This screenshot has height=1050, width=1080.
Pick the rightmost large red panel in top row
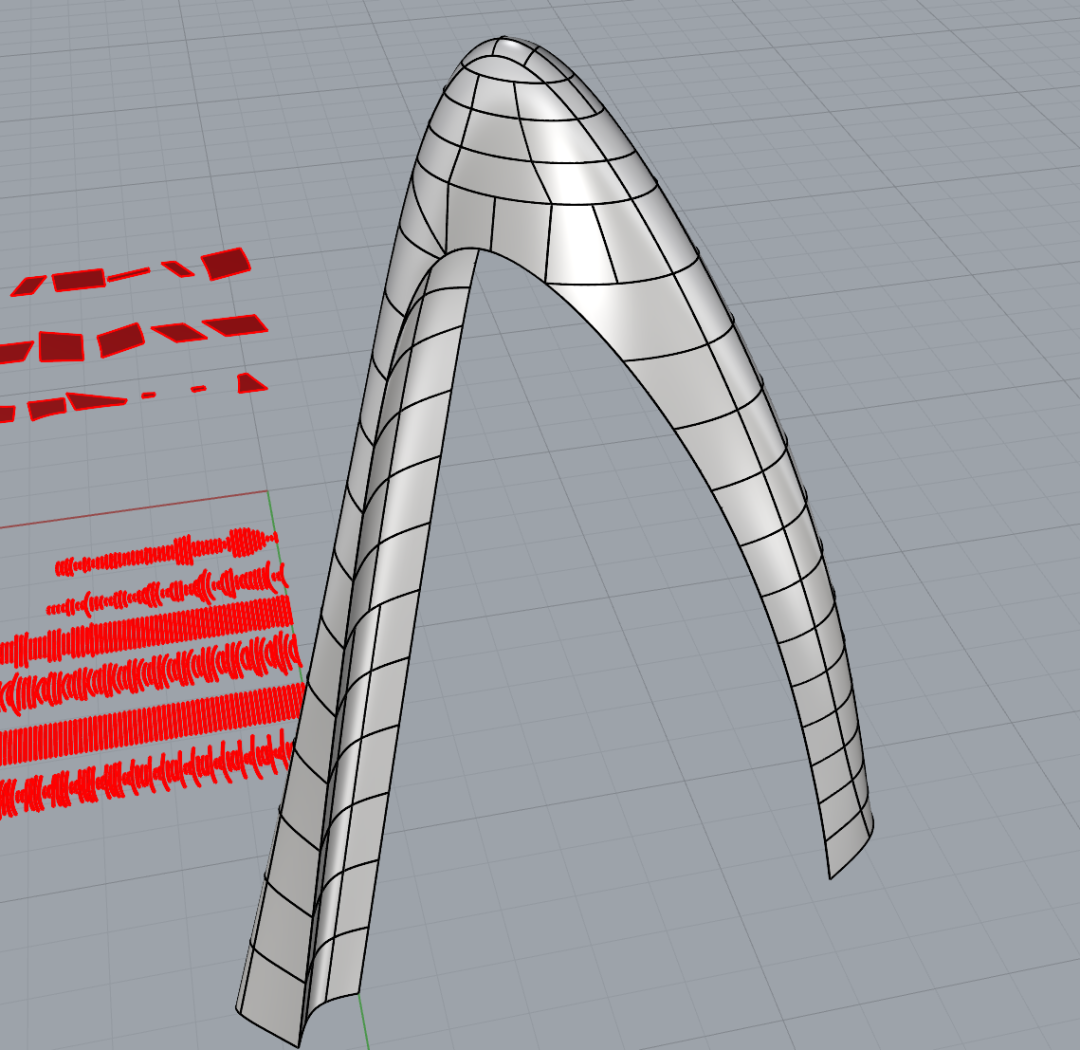click(226, 264)
